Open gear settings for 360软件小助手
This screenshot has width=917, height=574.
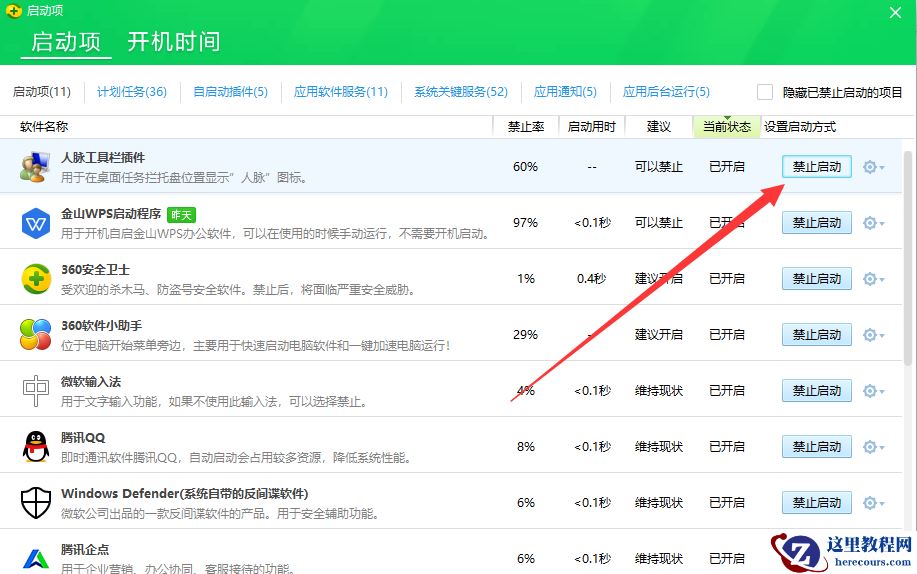point(873,335)
